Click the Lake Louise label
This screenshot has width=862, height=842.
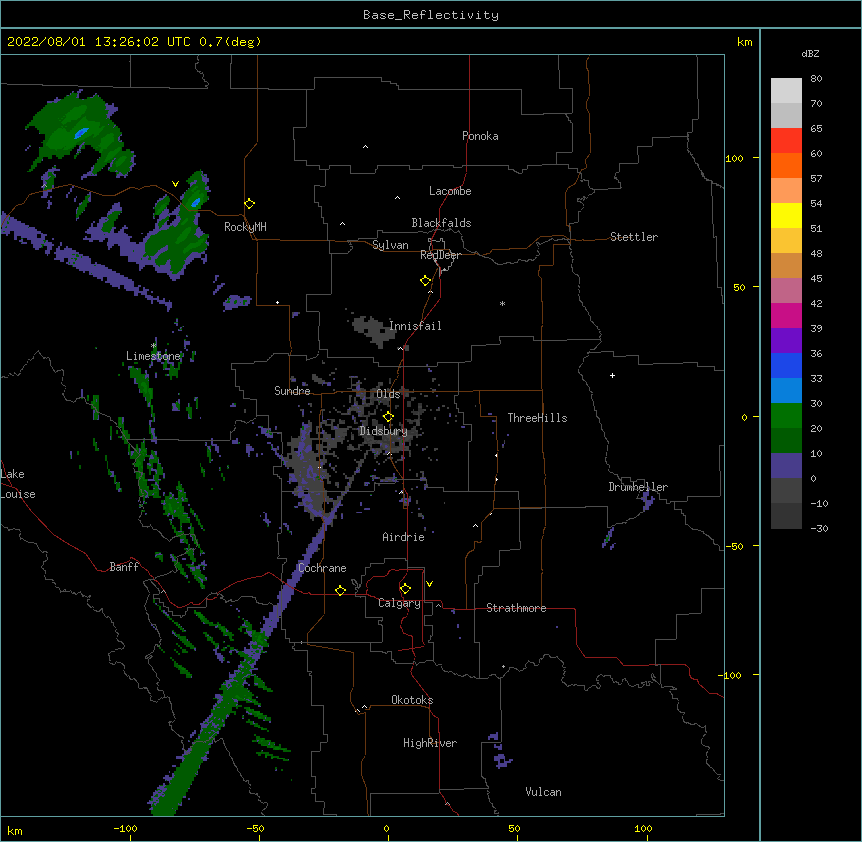click(x=18, y=484)
